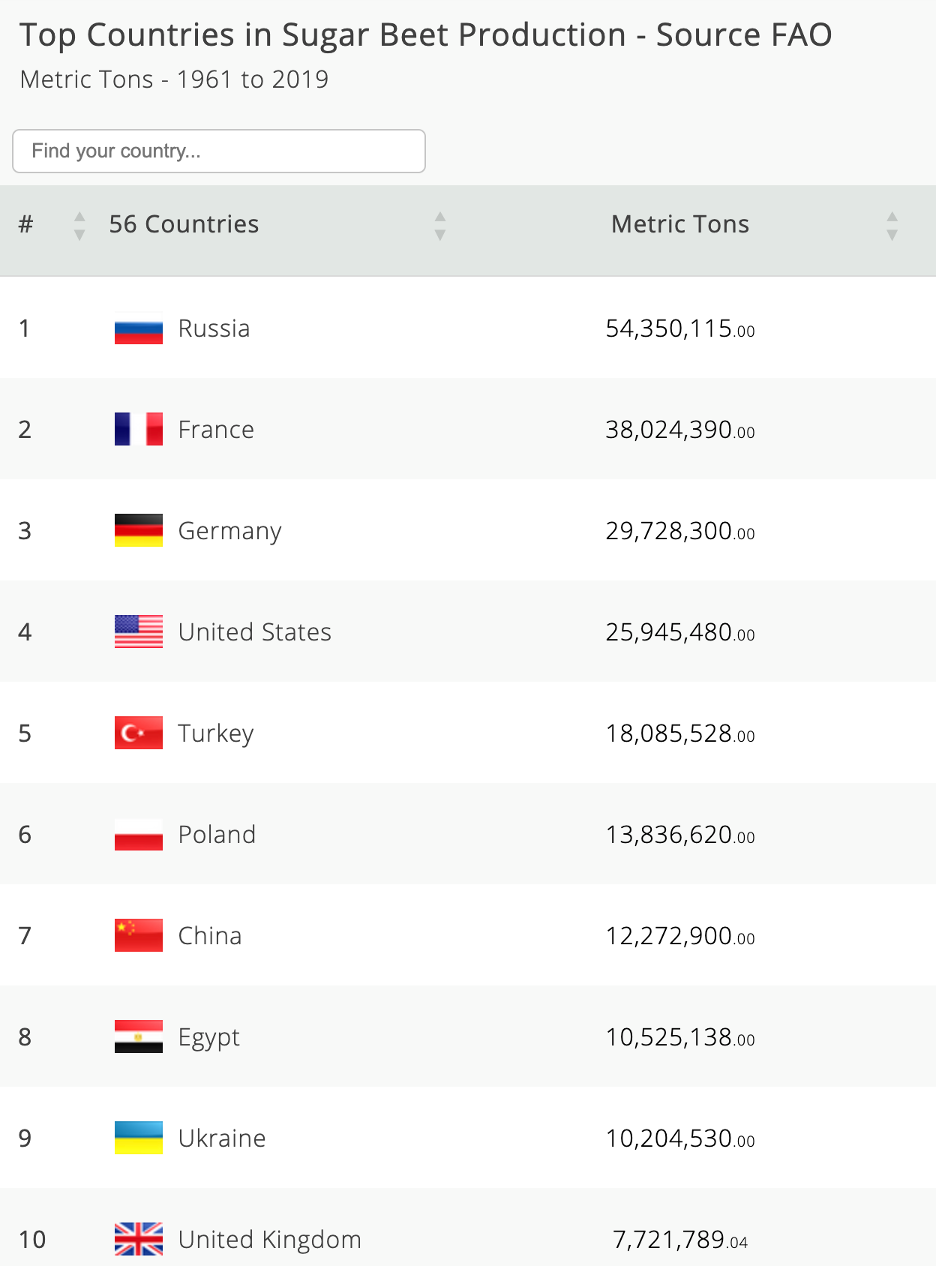Viewport: 936px width, 1266px height.
Task: Click the Russia flag icon
Action: pos(139,328)
